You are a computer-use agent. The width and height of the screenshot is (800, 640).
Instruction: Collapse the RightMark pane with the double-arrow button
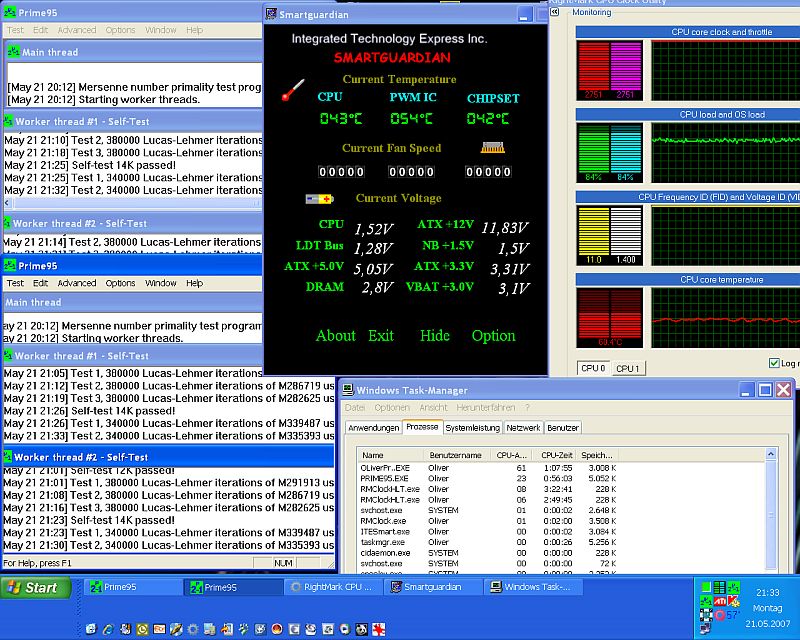click(555, 12)
